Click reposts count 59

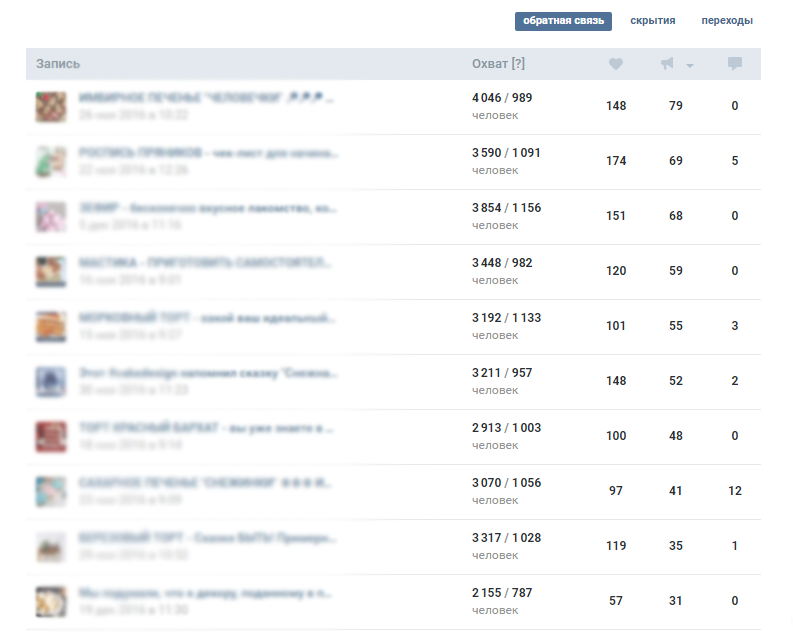[676, 271]
